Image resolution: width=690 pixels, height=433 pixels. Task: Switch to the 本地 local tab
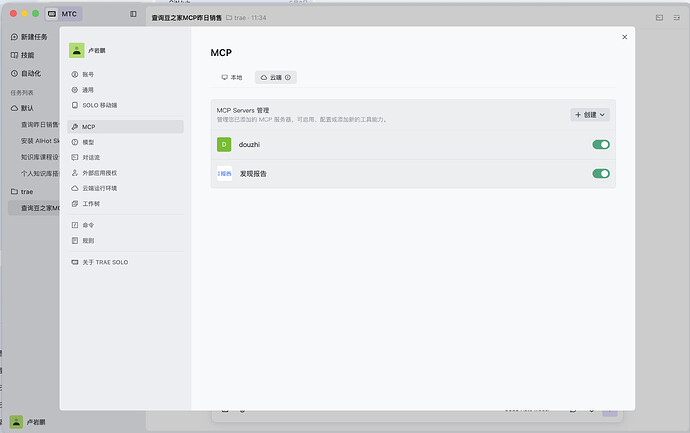point(232,77)
